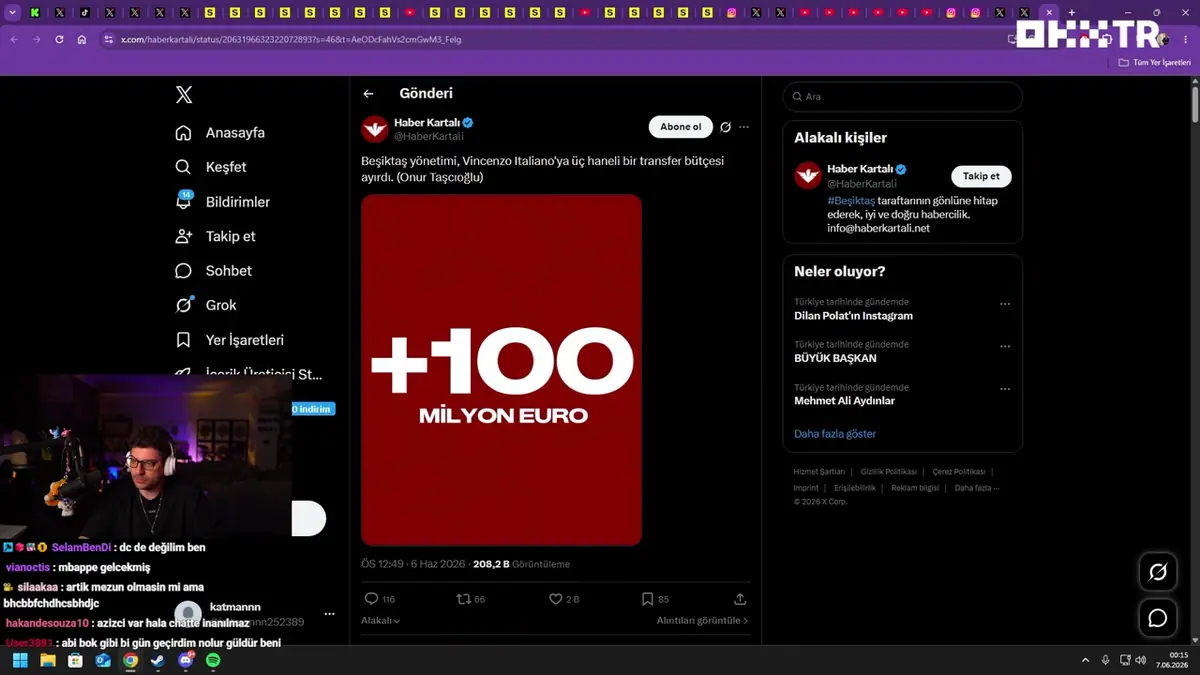Open Sohbet messages section
This screenshot has height=675, width=1200.
(x=213, y=271)
